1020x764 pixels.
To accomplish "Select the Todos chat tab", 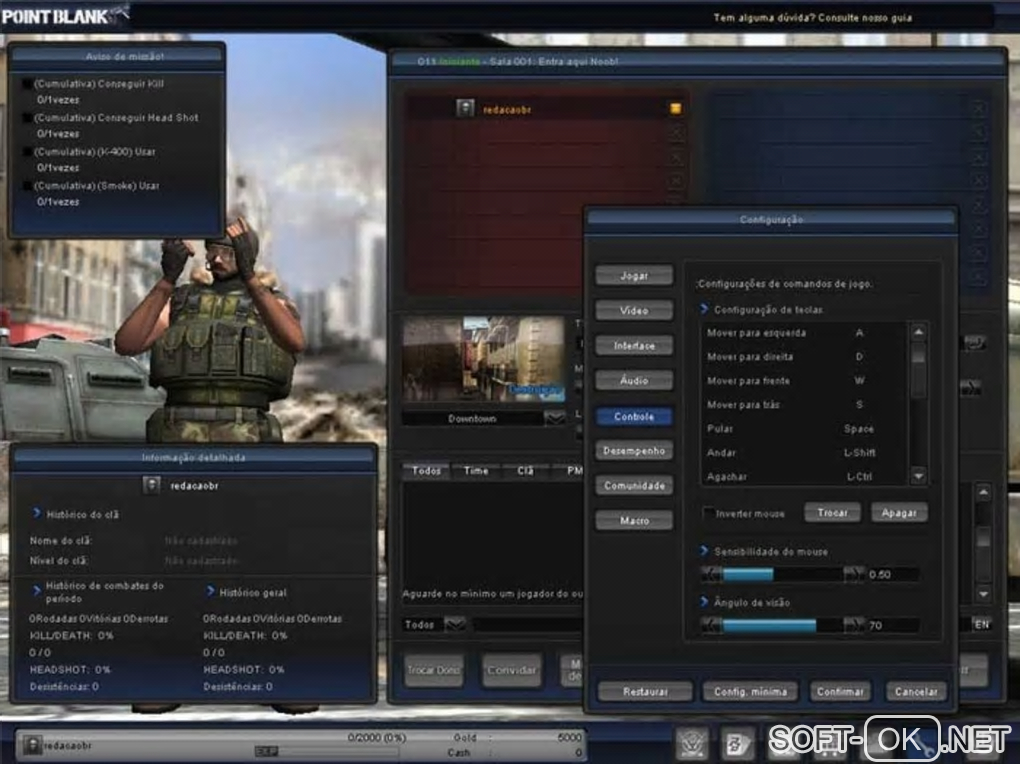I will tap(426, 471).
